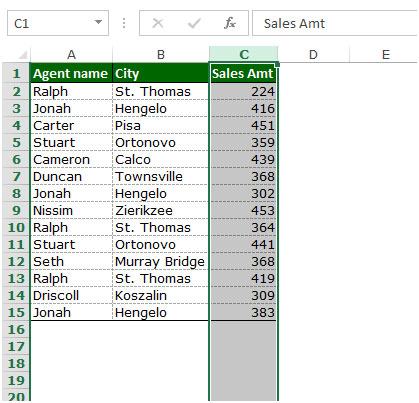Viewport: 419px width, 403px height.
Task: Click the City header cell
Action: coord(161,73)
